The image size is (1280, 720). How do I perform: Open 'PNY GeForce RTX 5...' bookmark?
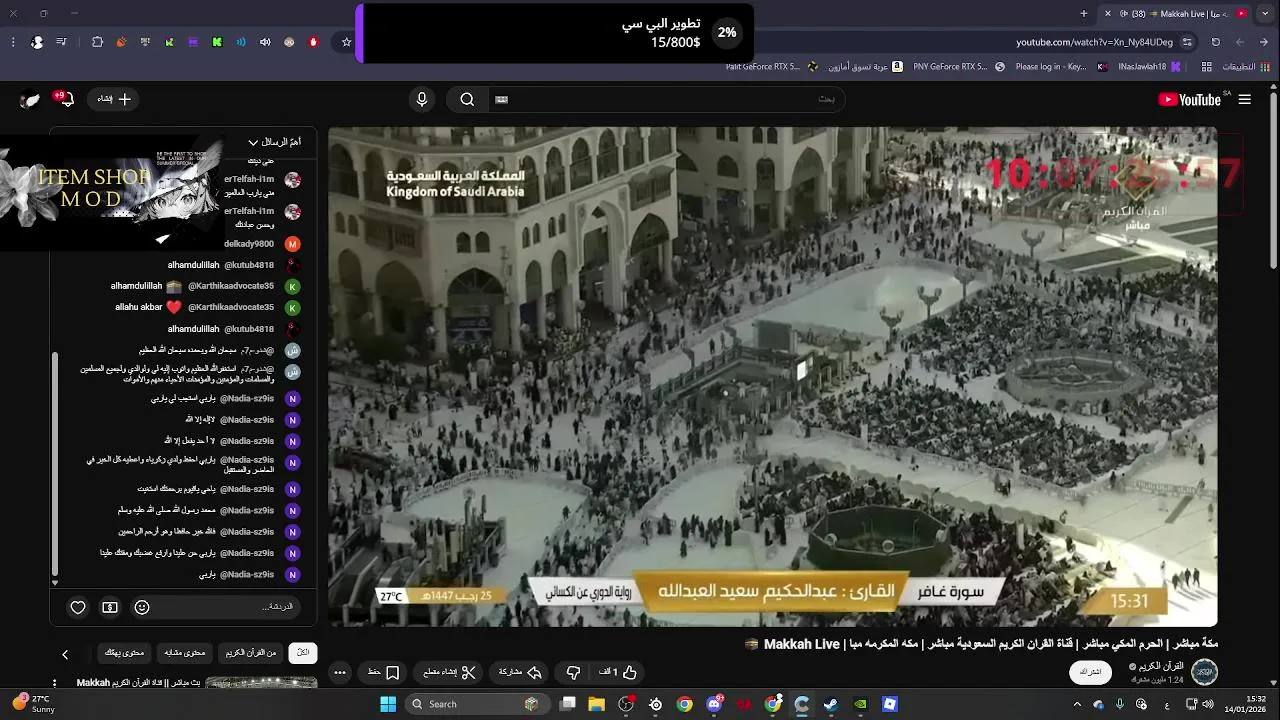tap(959, 67)
